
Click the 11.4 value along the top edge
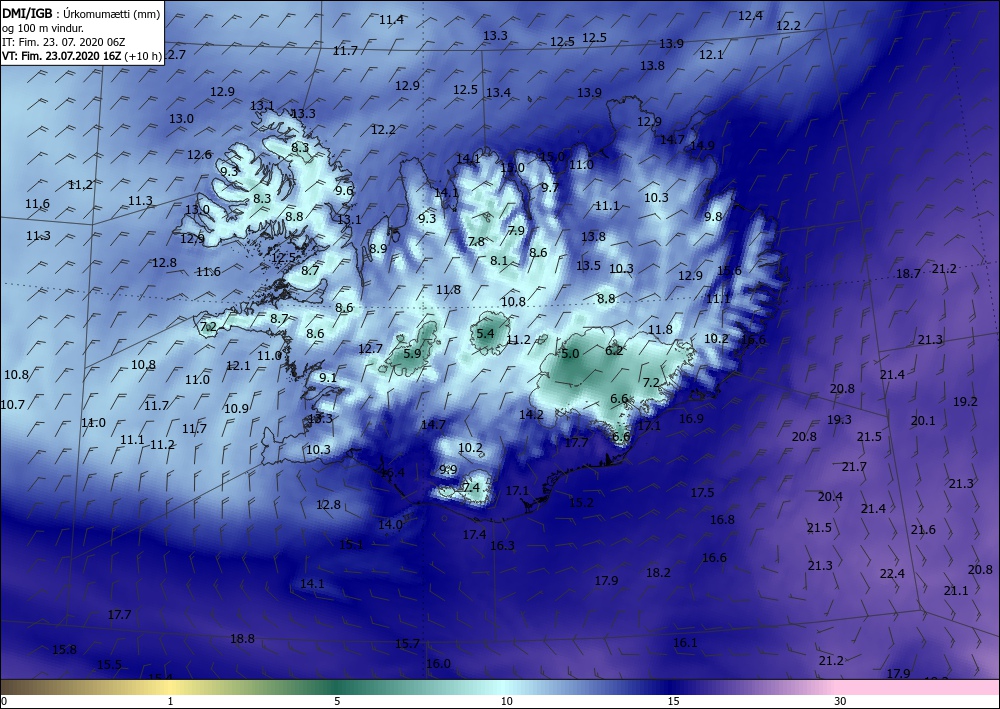[391, 19]
